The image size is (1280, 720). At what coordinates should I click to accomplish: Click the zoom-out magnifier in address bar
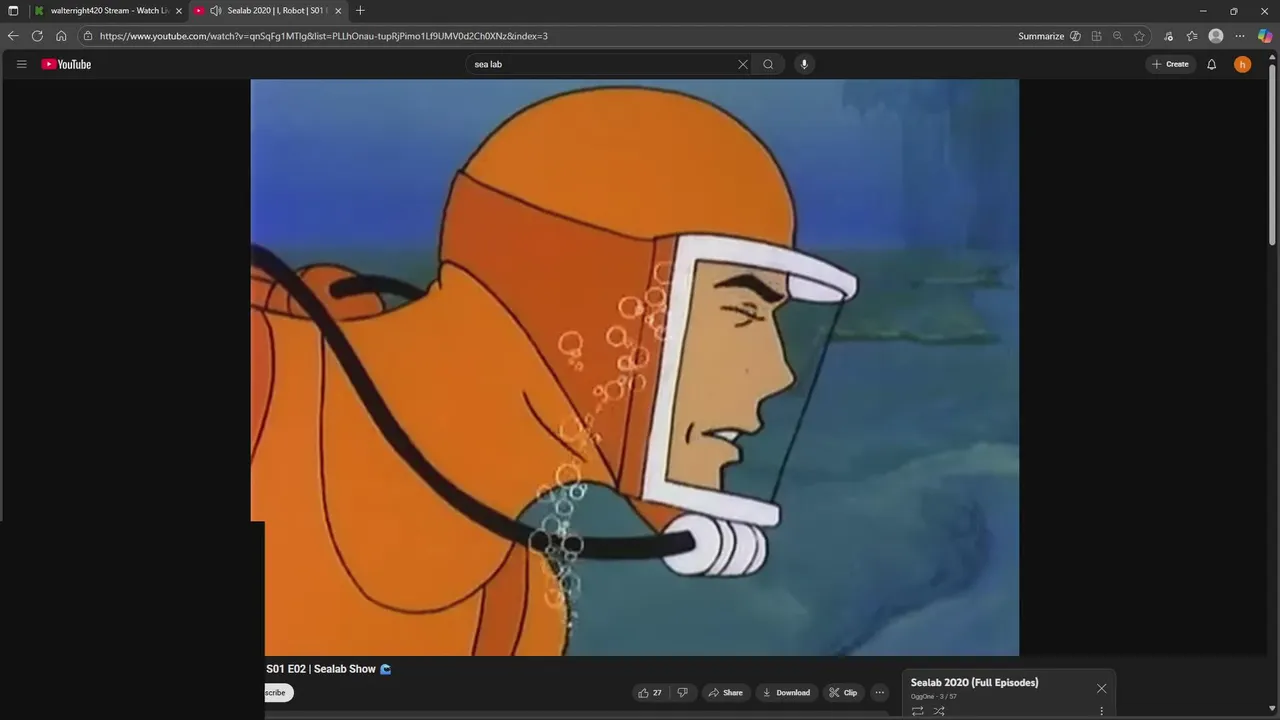(x=1118, y=36)
